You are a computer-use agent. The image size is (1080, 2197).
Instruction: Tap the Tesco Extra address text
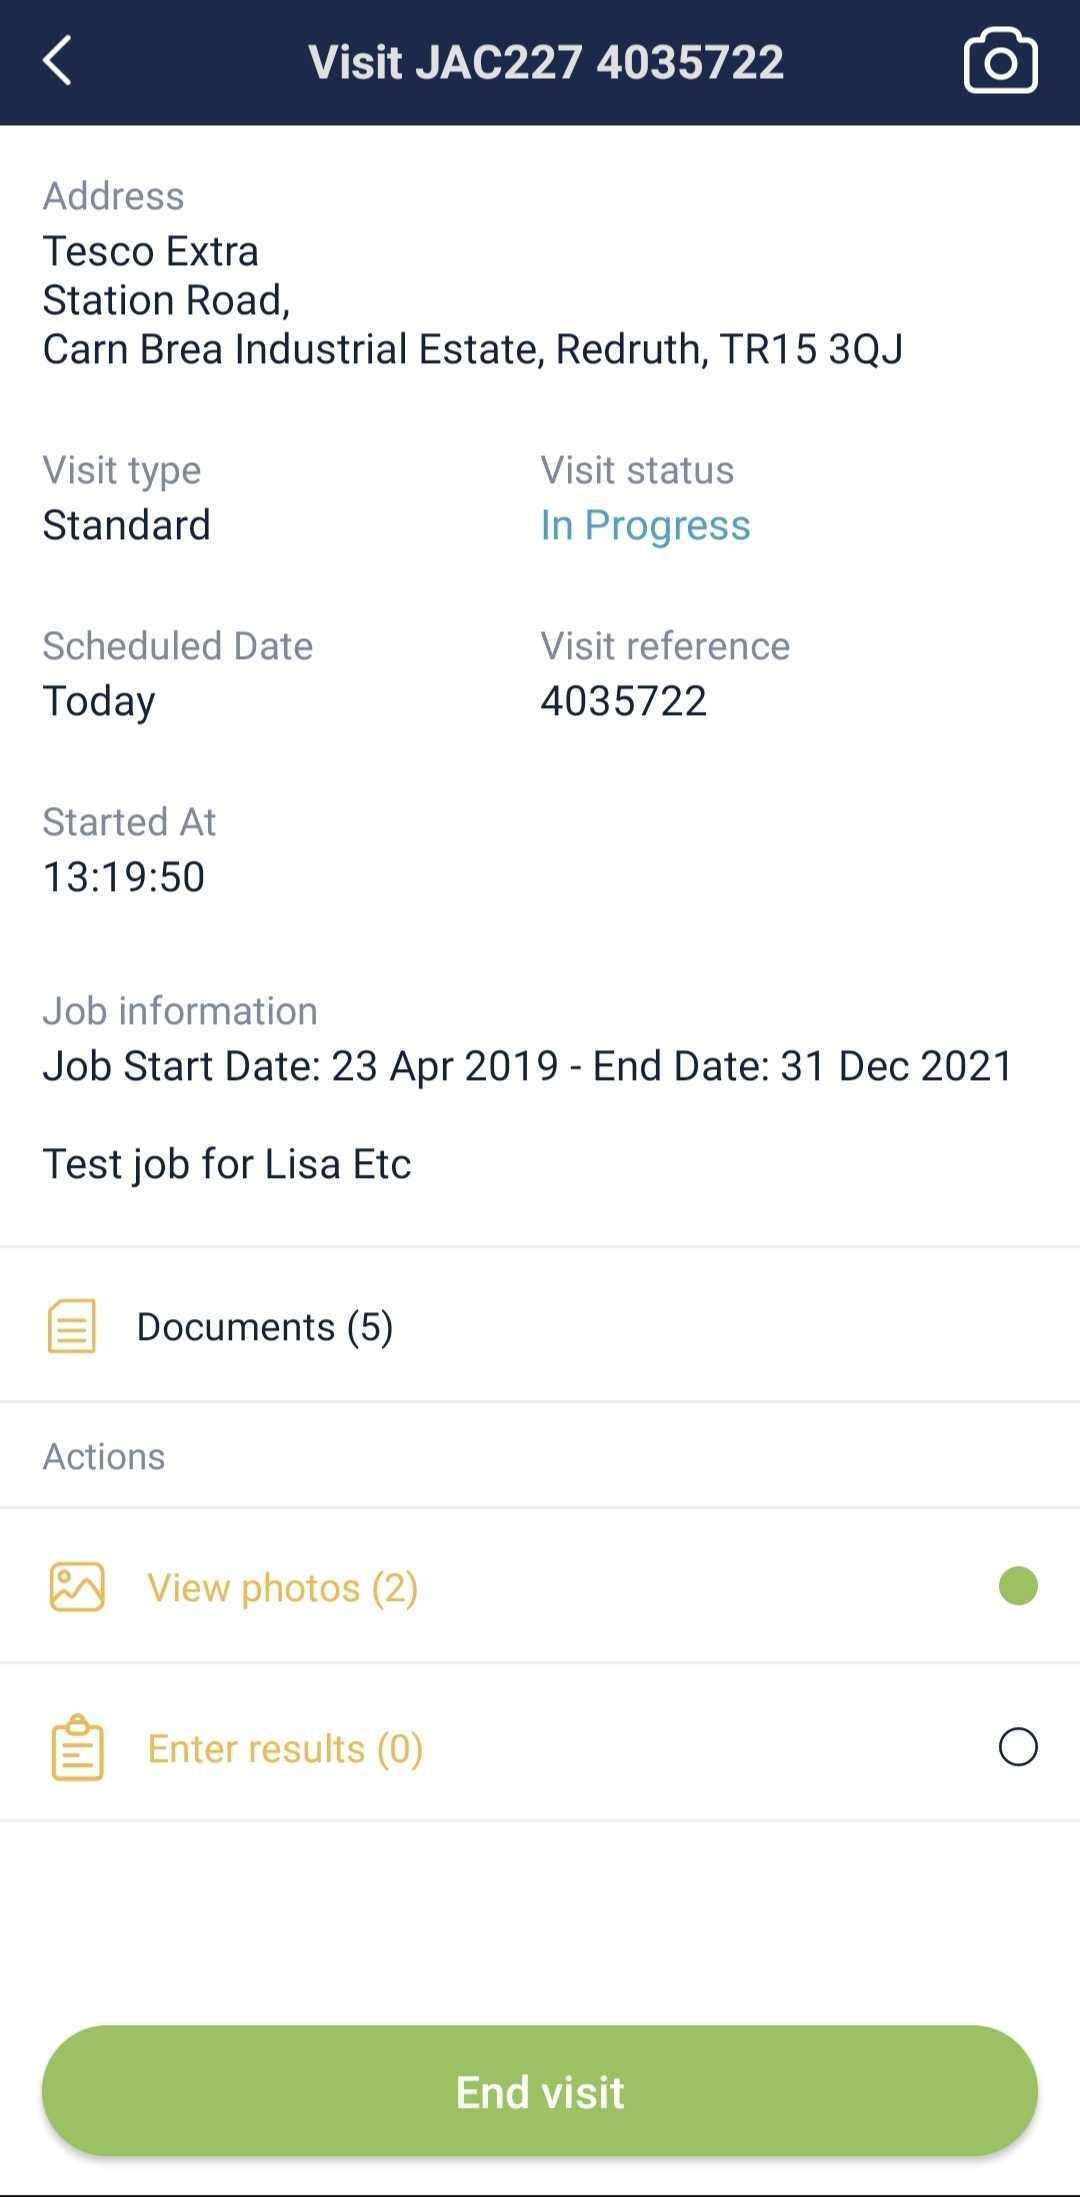click(x=150, y=251)
